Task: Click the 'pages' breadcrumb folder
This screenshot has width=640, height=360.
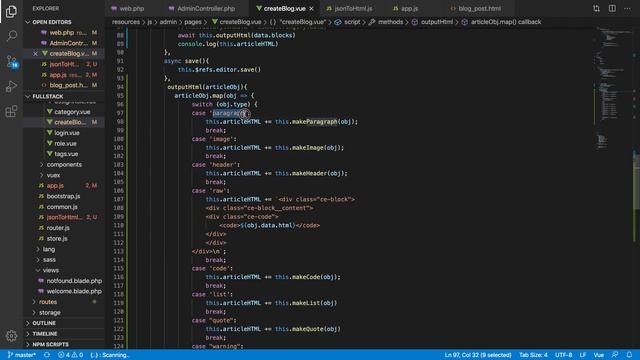Action: point(193,22)
